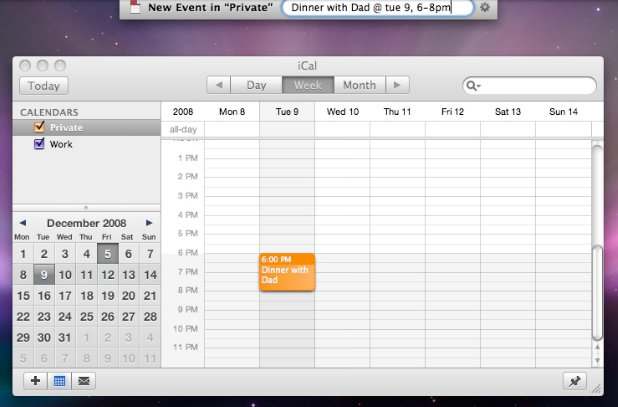Image resolution: width=618 pixels, height=407 pixels.
Task: Click the CALENDARS sidebar heading
Action: pos(49,112)
